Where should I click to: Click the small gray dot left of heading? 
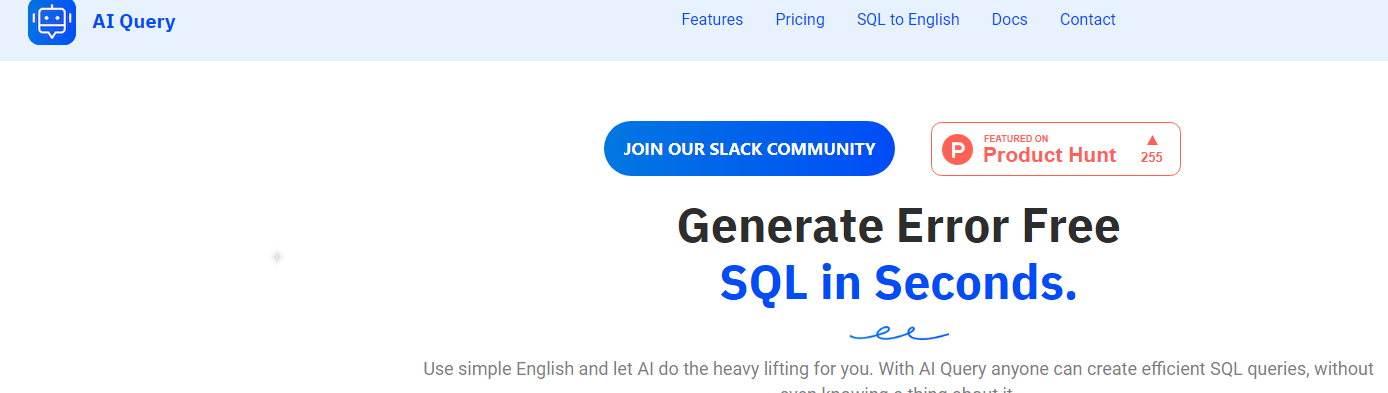(x=276, y=257)
